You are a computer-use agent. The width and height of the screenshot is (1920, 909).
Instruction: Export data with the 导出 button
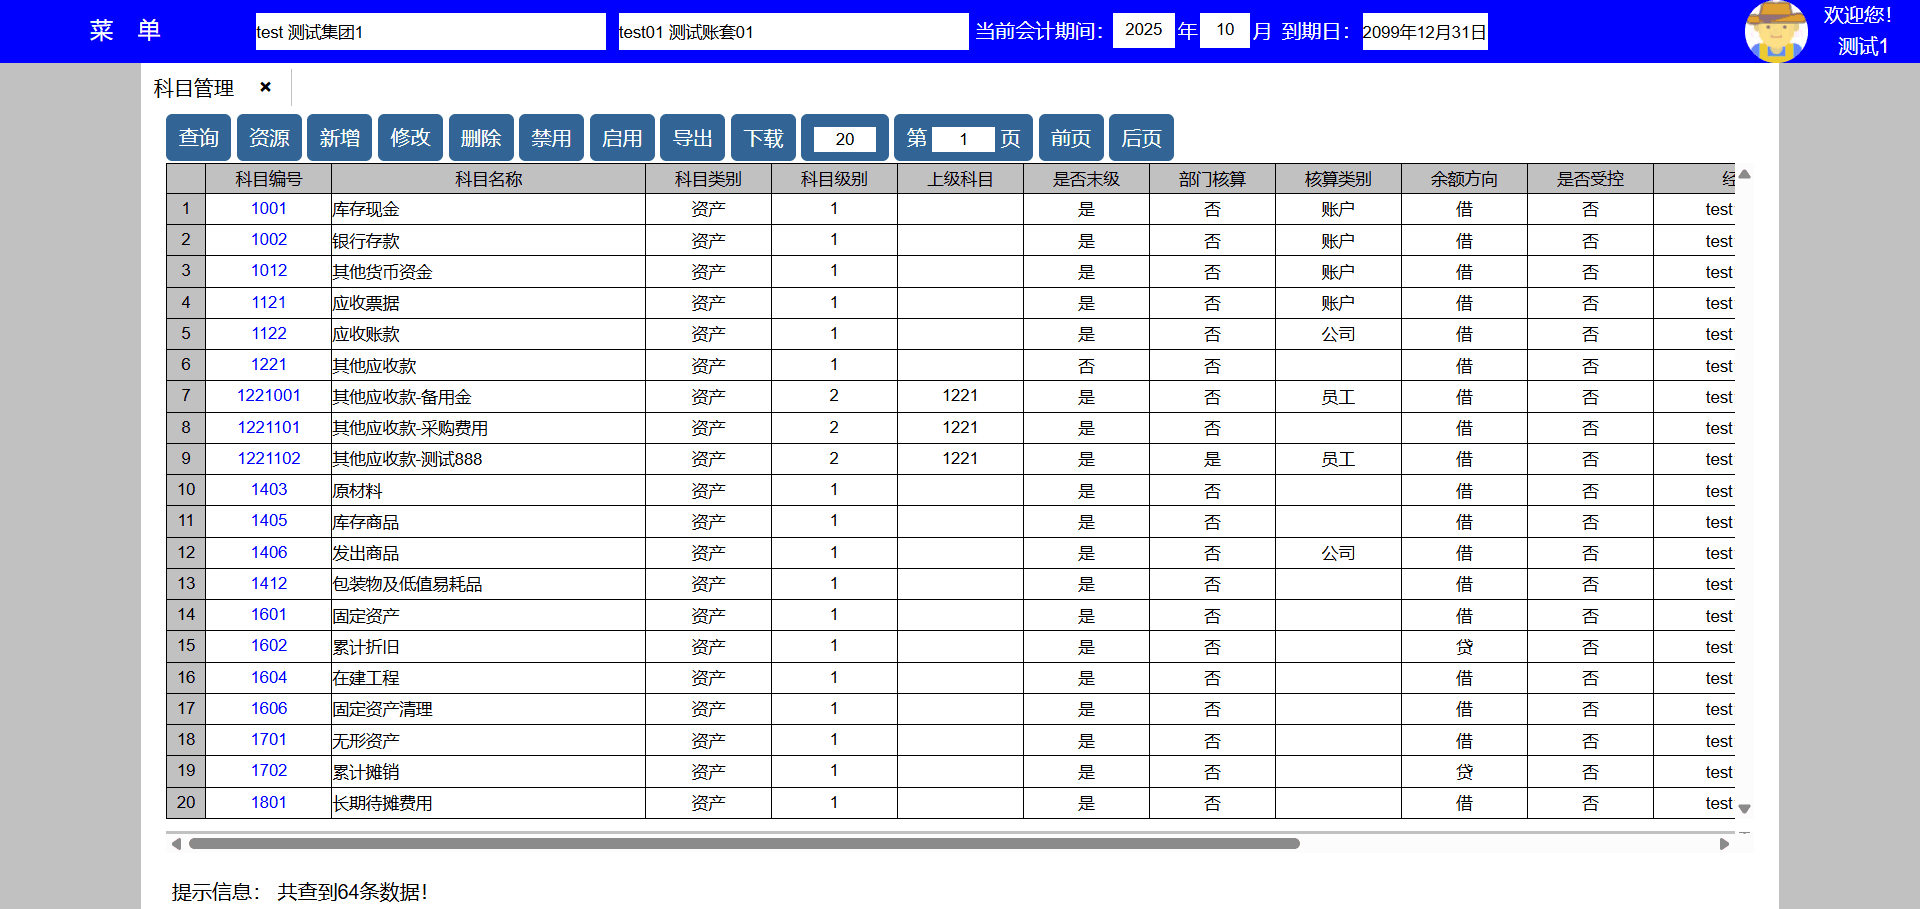point(692,138)
